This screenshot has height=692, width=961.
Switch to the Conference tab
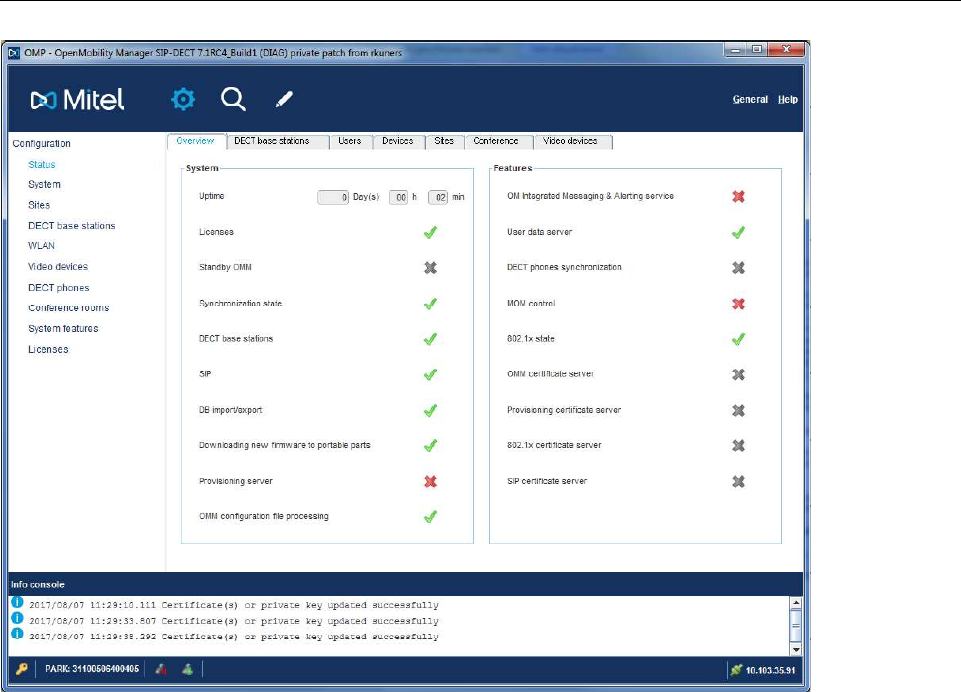click(499, 141)
